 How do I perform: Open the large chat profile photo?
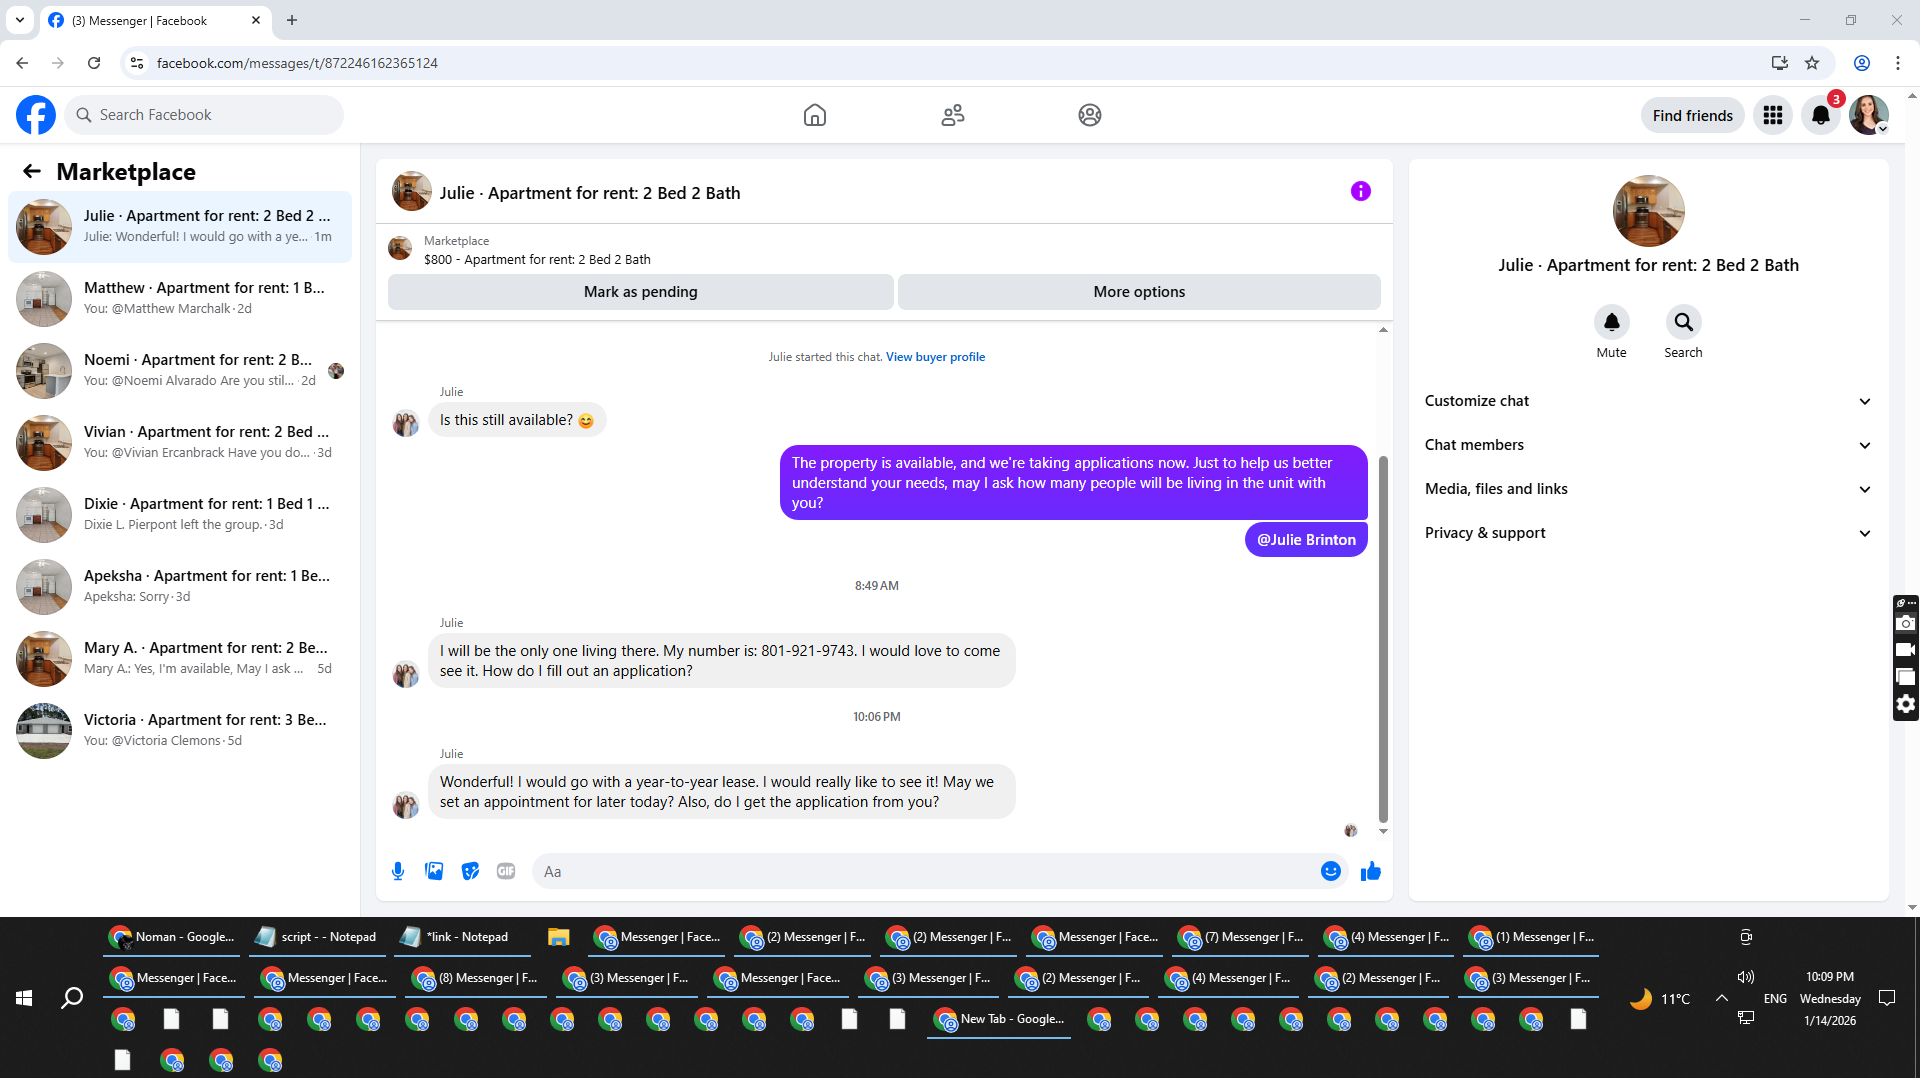1648,211
